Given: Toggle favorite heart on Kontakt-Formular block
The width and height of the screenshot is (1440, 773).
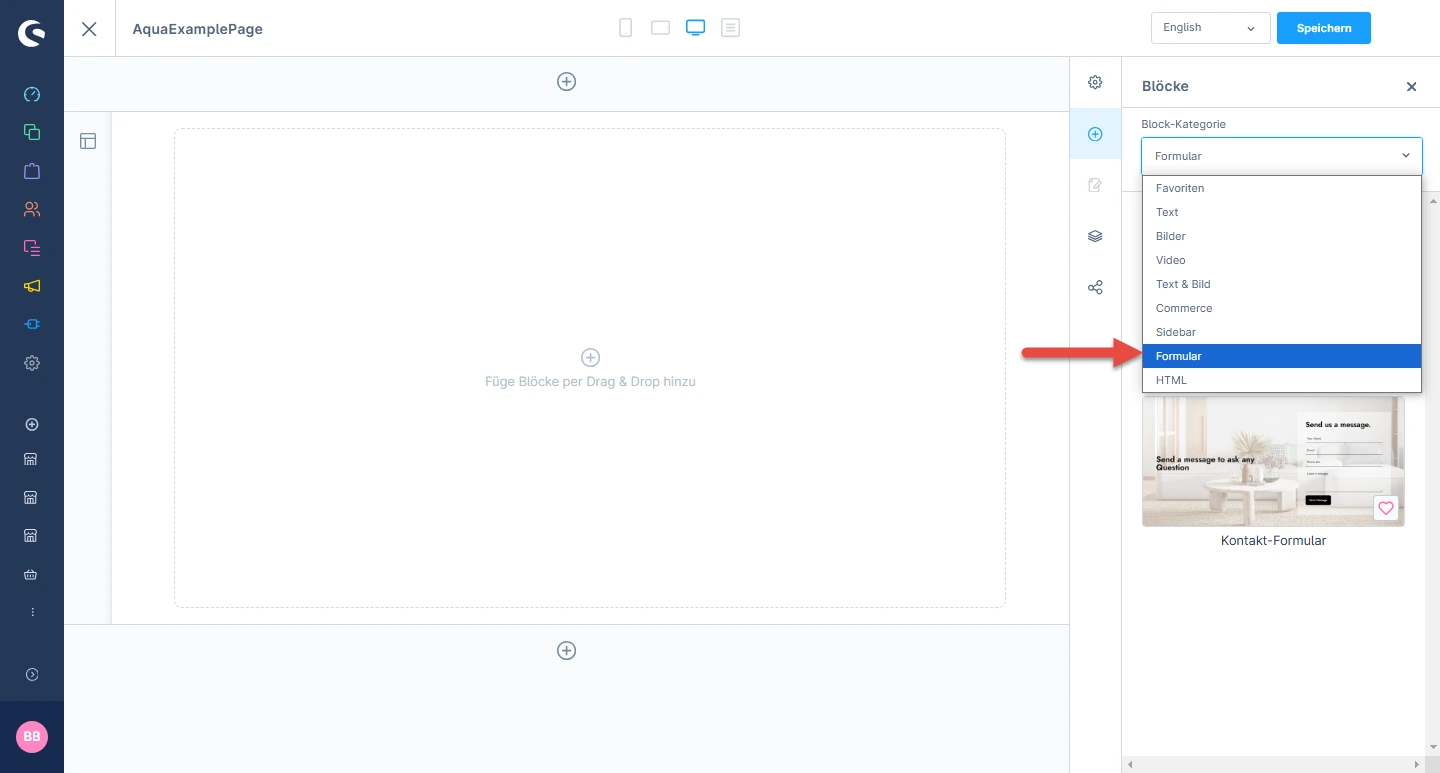Looking at the screenshot, I should (x=1385, y=509).
